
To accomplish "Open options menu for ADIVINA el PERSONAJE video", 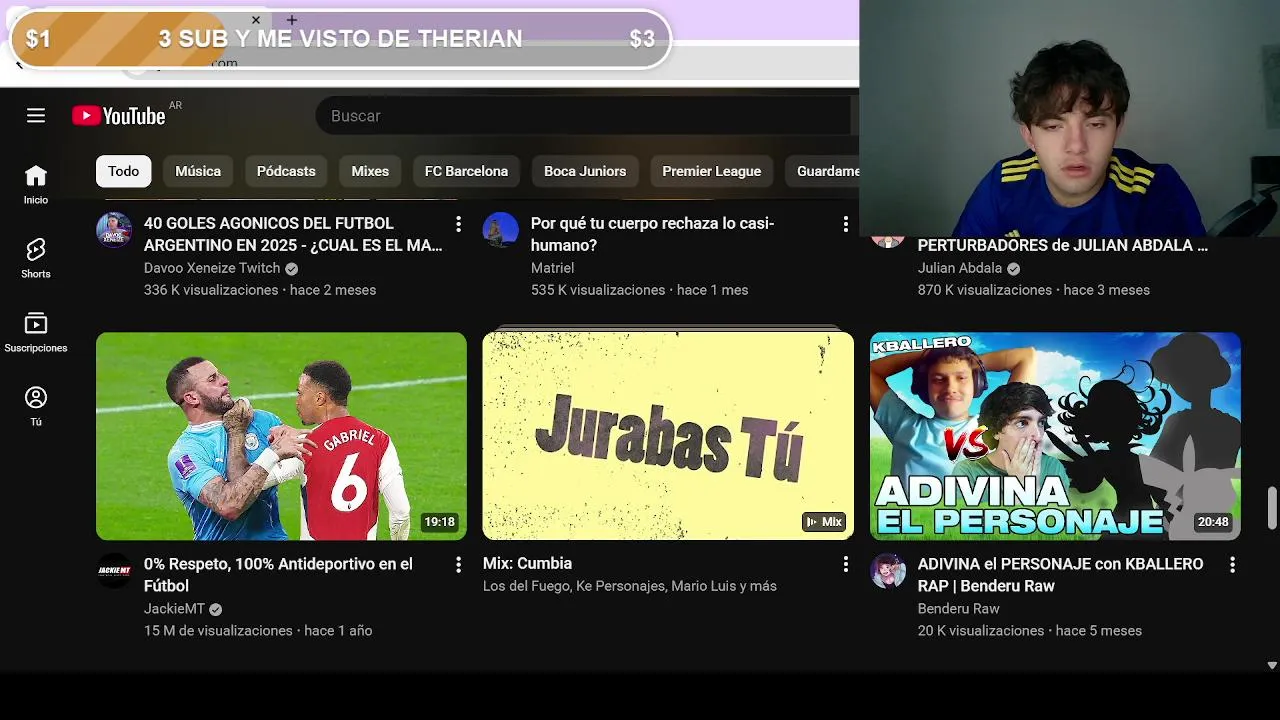I will [1232, 565].
